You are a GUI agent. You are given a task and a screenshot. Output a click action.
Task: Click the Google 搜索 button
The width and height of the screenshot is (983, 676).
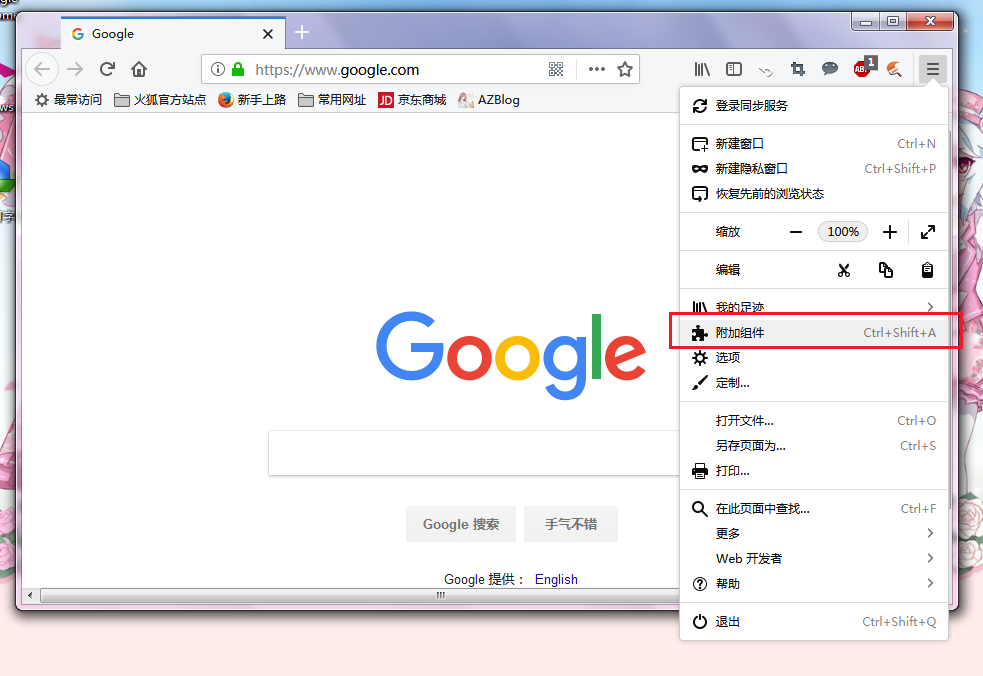(x=461, y=524)
